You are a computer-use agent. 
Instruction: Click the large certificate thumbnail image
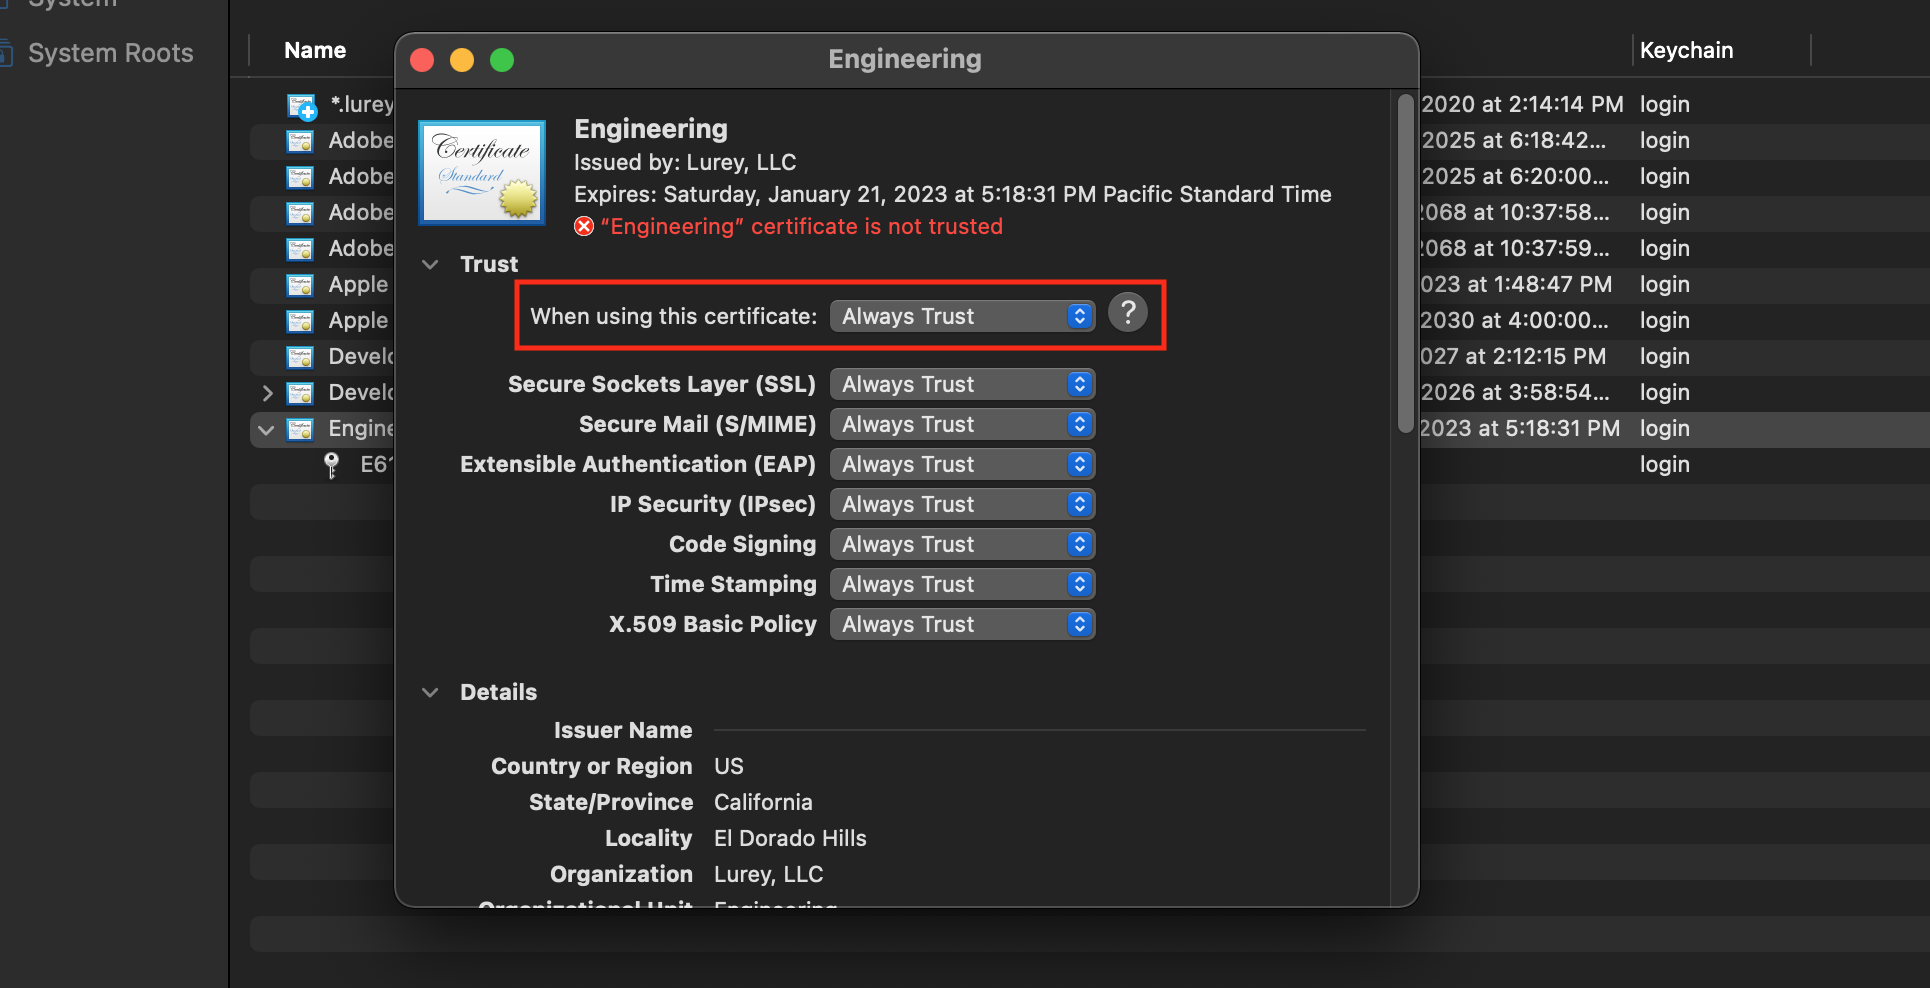coord(482,172)
